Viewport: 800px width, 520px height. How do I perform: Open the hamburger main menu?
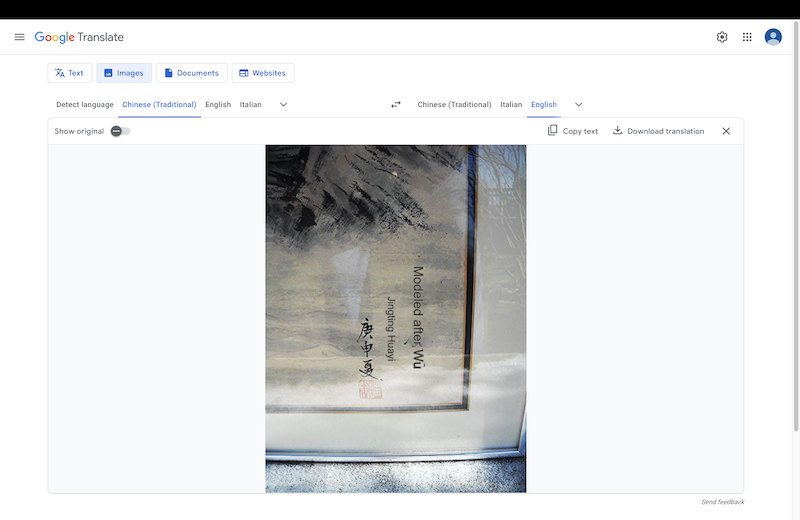click(x=19, y=37)
